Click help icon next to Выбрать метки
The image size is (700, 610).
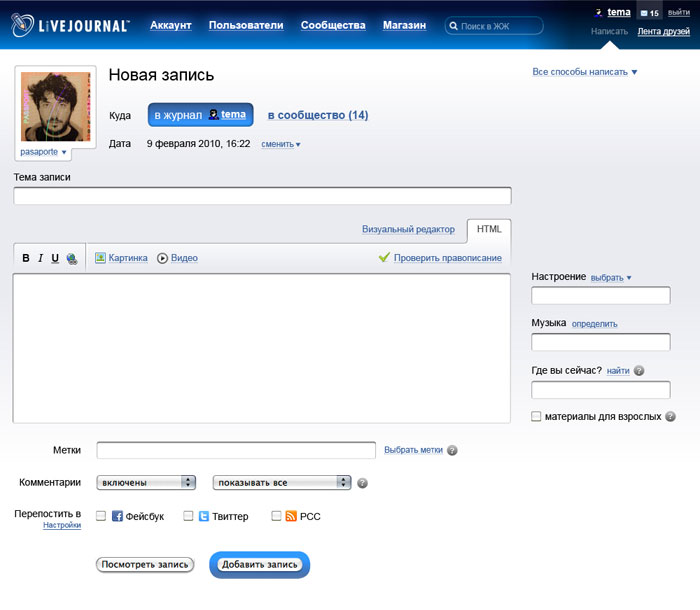(x=452, y=450)
